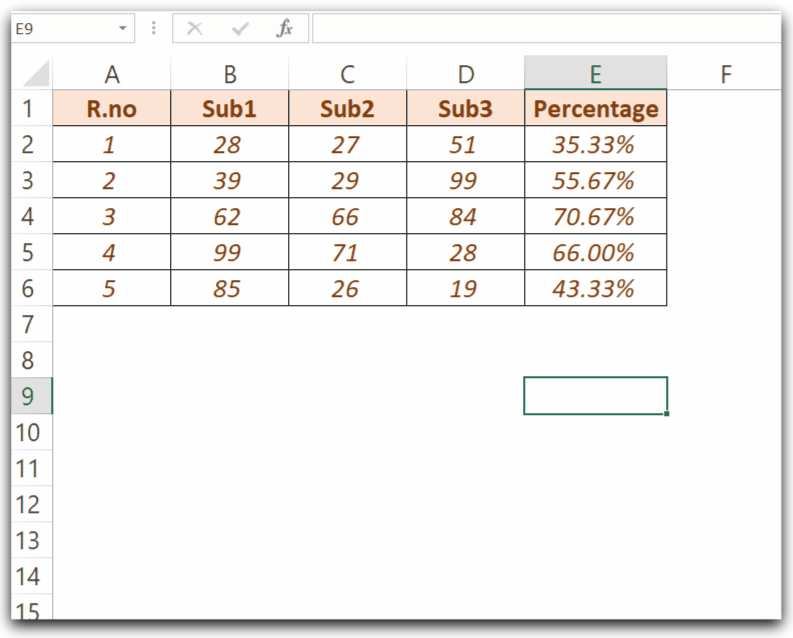Select R.no cell showing 4

112,252
